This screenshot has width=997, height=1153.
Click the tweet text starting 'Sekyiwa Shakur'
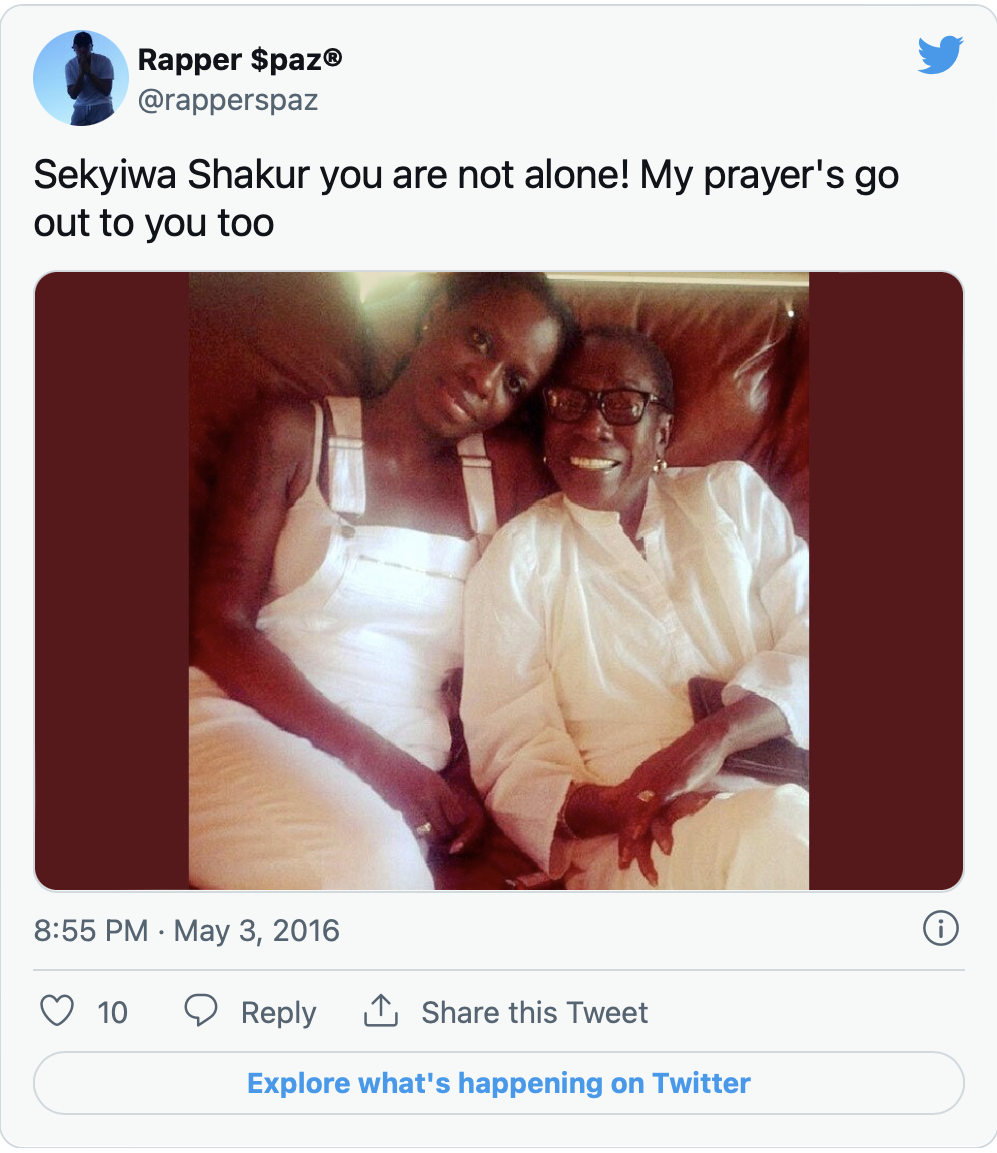tap(466, 175)
